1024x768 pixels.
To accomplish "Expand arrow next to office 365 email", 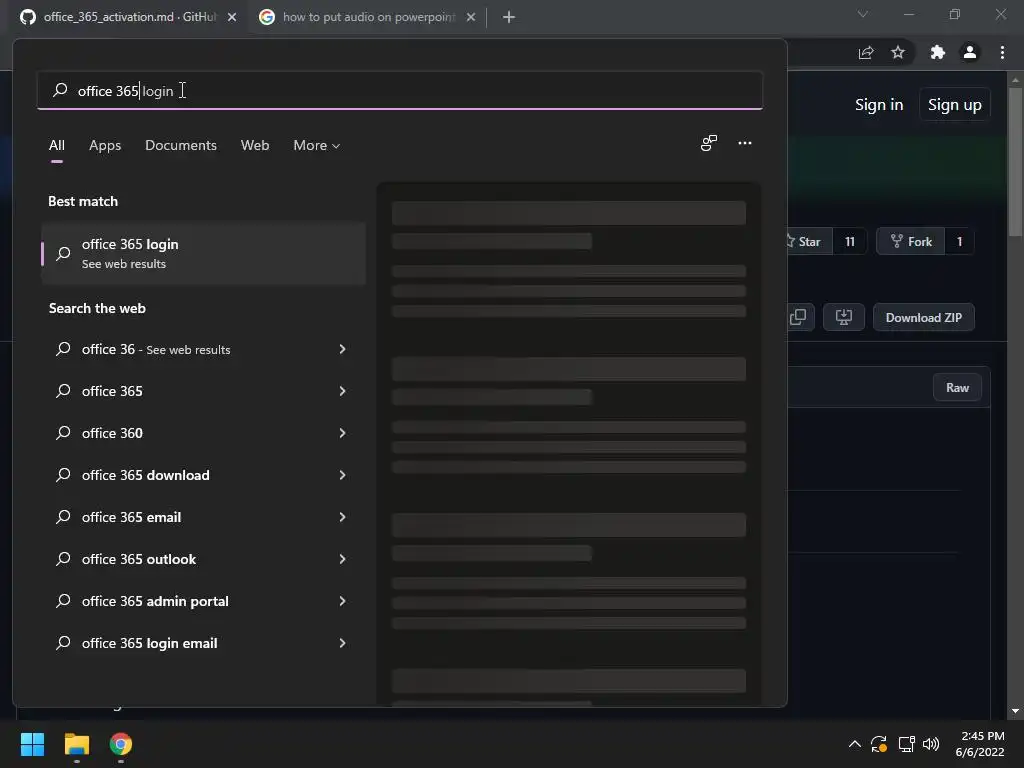I will 342,517.
